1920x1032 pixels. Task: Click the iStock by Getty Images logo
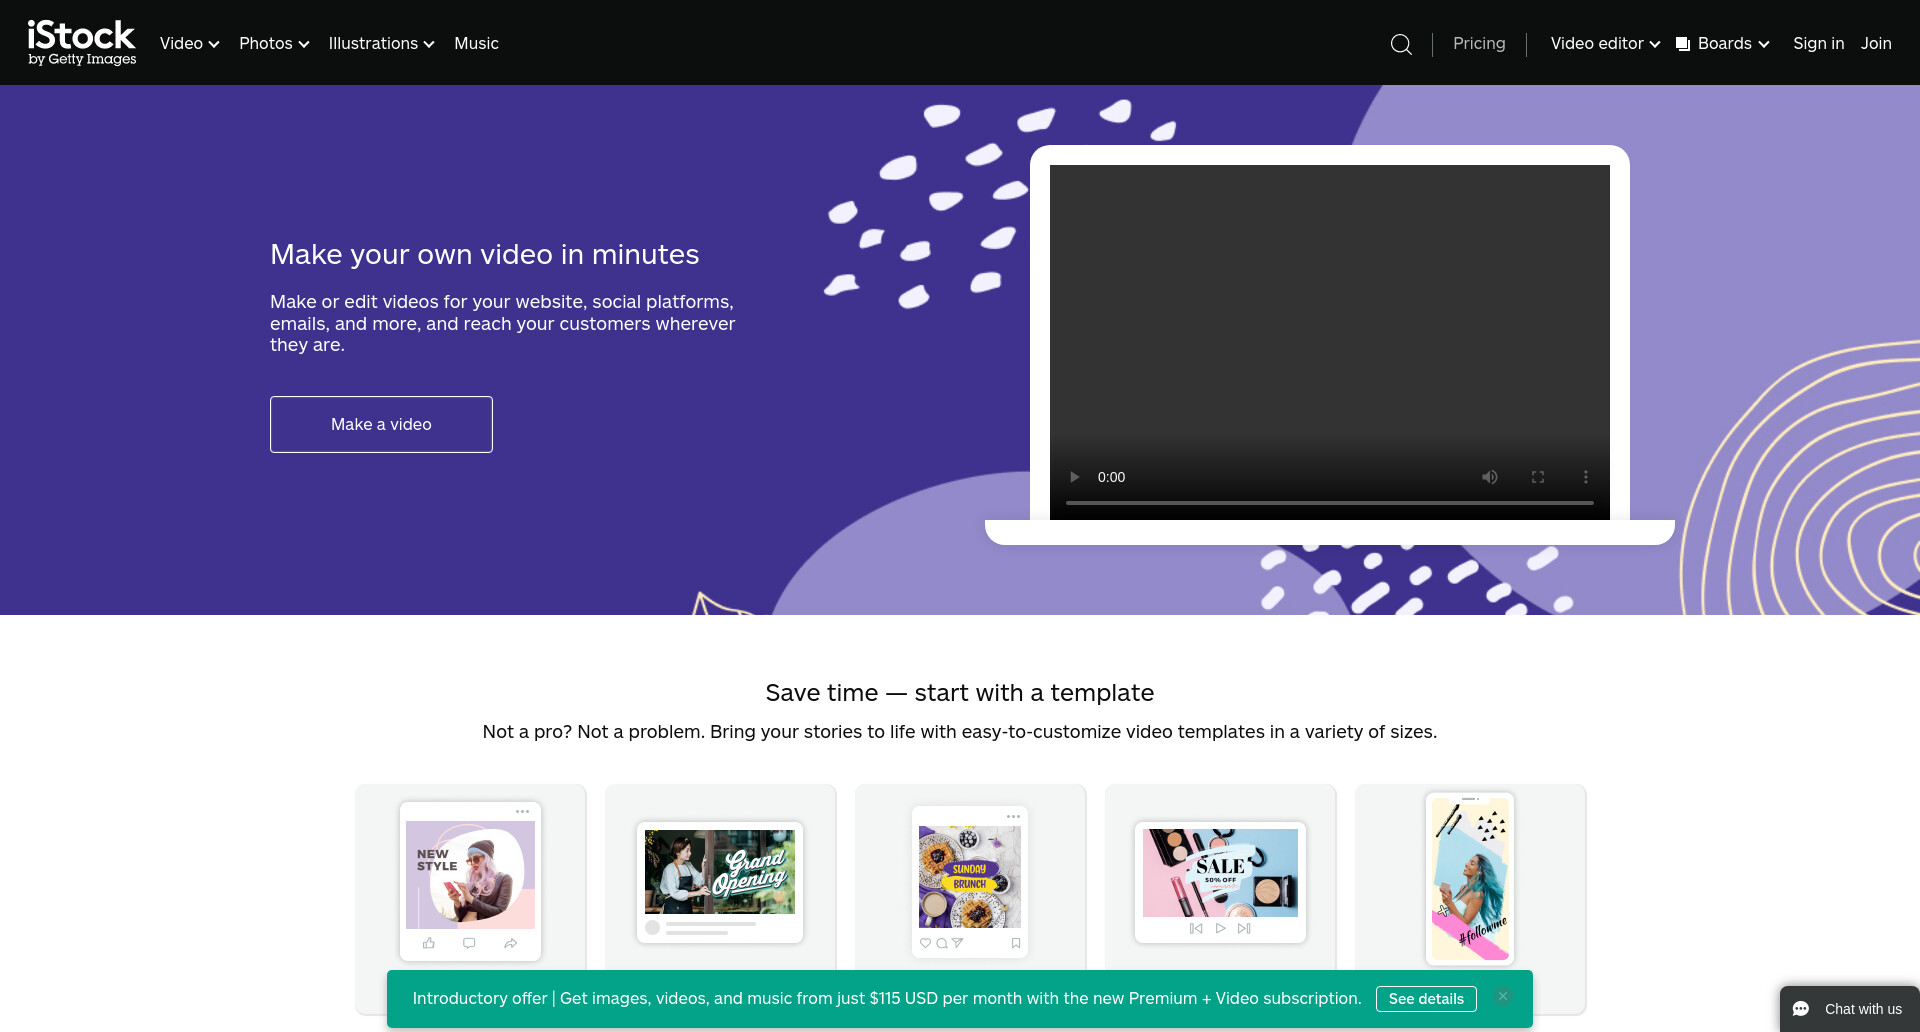(x=82, y=43)
